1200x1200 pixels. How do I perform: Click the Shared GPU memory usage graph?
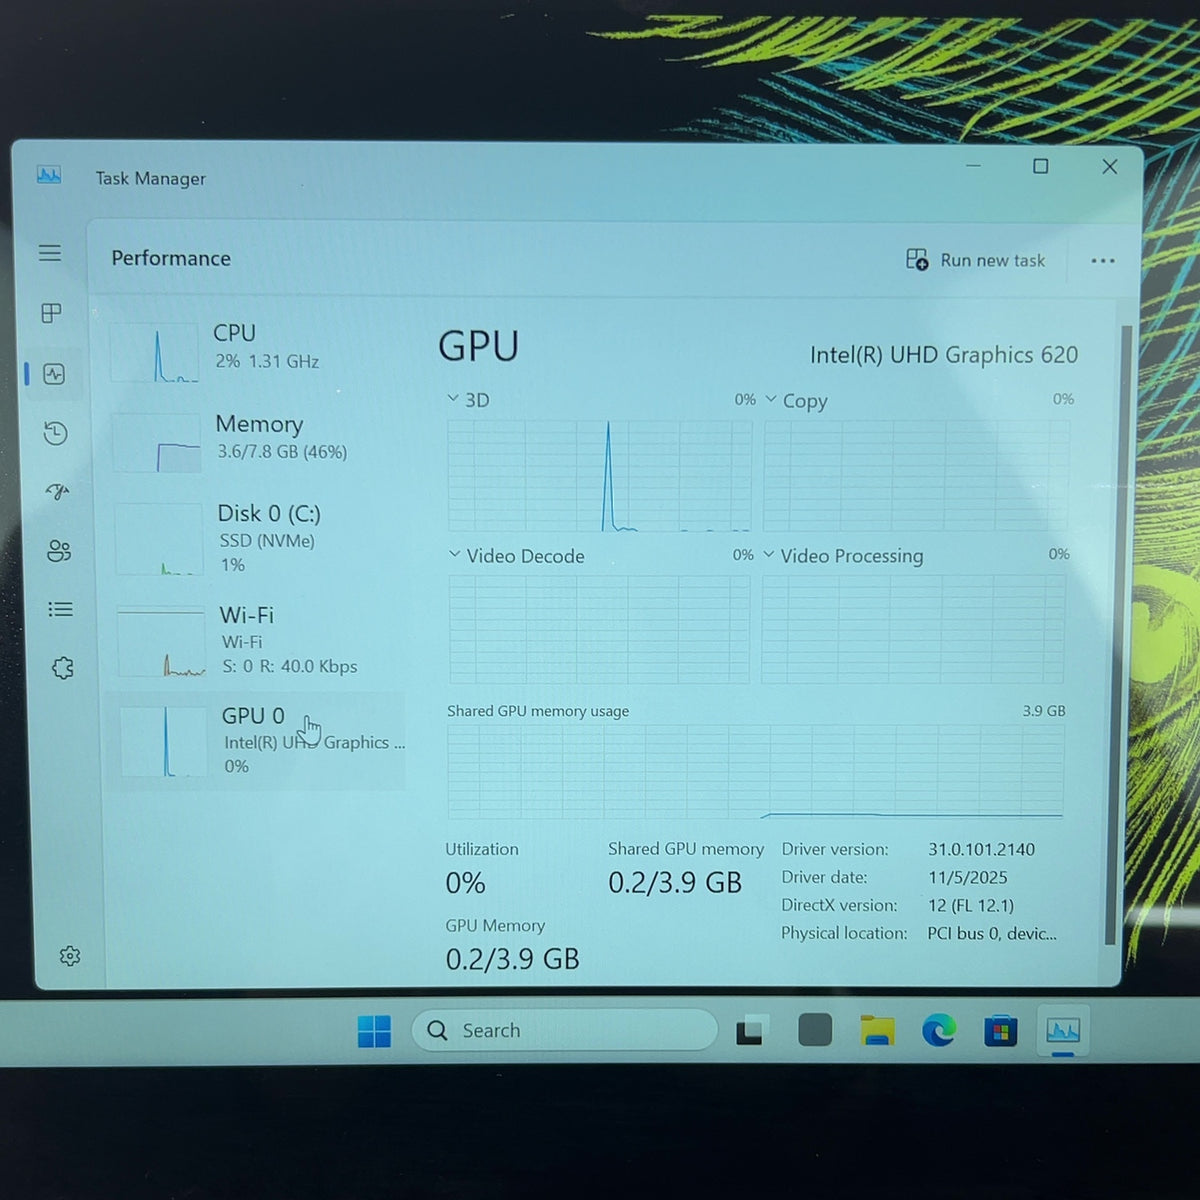point(755,772)
